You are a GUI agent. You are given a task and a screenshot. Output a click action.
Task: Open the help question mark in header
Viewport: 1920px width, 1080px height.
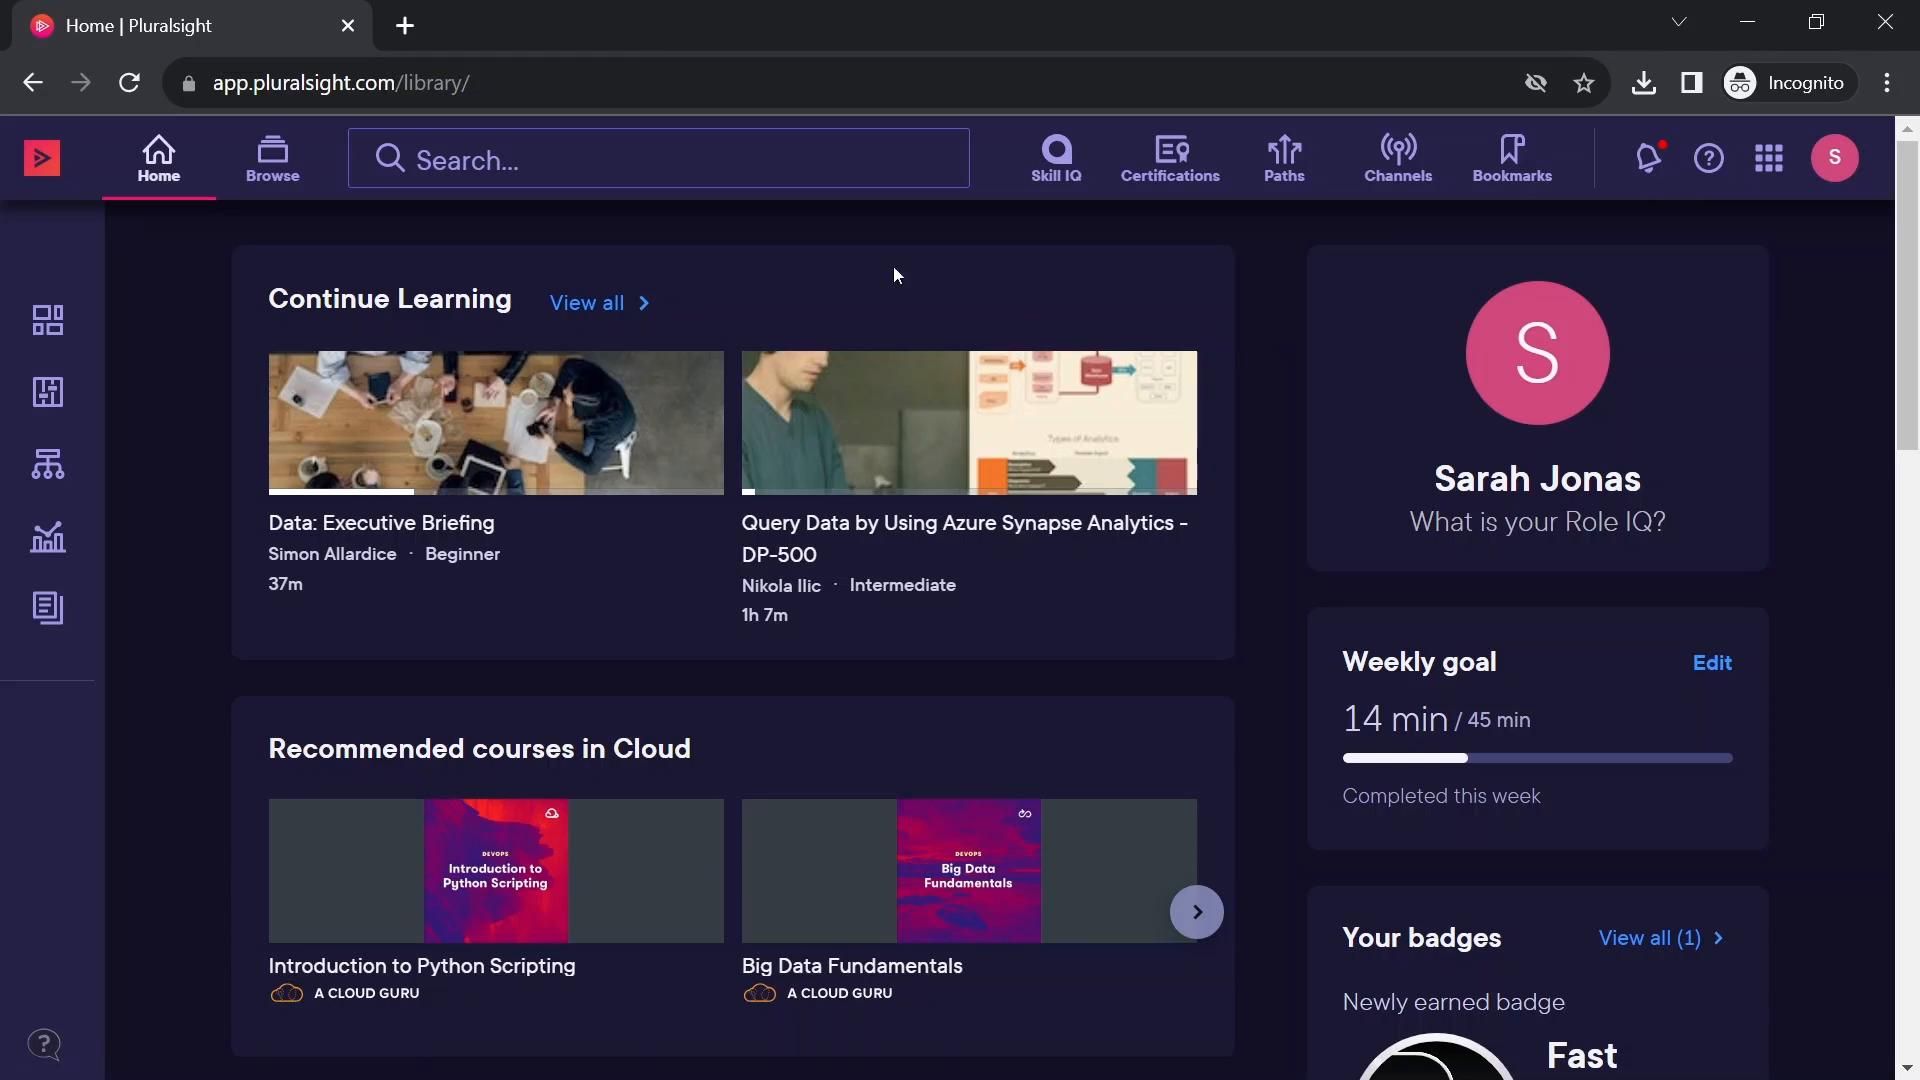(x=1709, y=158)
